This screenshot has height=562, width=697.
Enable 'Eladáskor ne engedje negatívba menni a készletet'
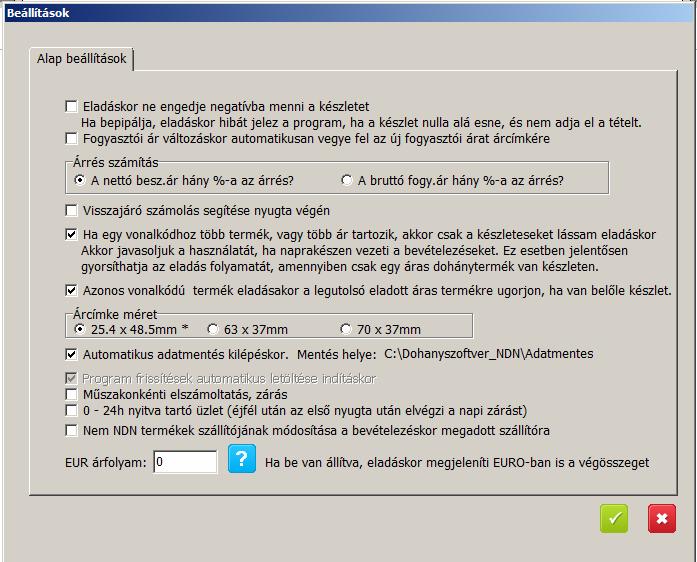coord(71,106)
